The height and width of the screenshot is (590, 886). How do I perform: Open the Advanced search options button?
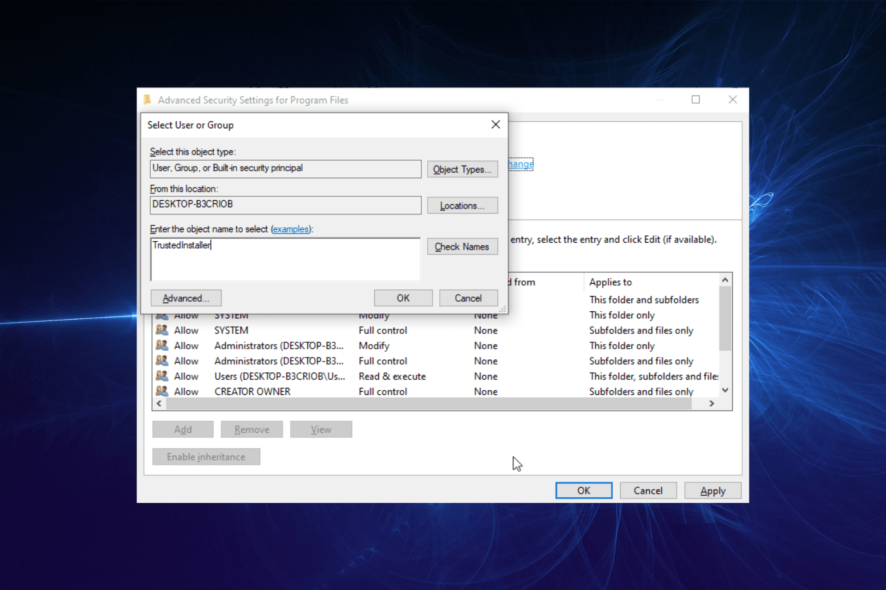[186, 298]
